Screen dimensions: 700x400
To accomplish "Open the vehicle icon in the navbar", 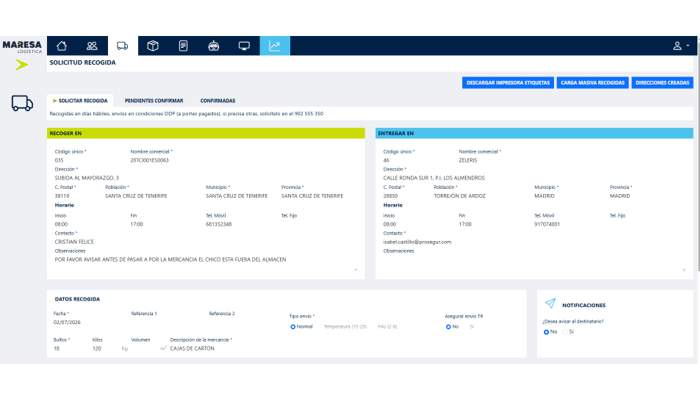I will [x=213, y=46].
